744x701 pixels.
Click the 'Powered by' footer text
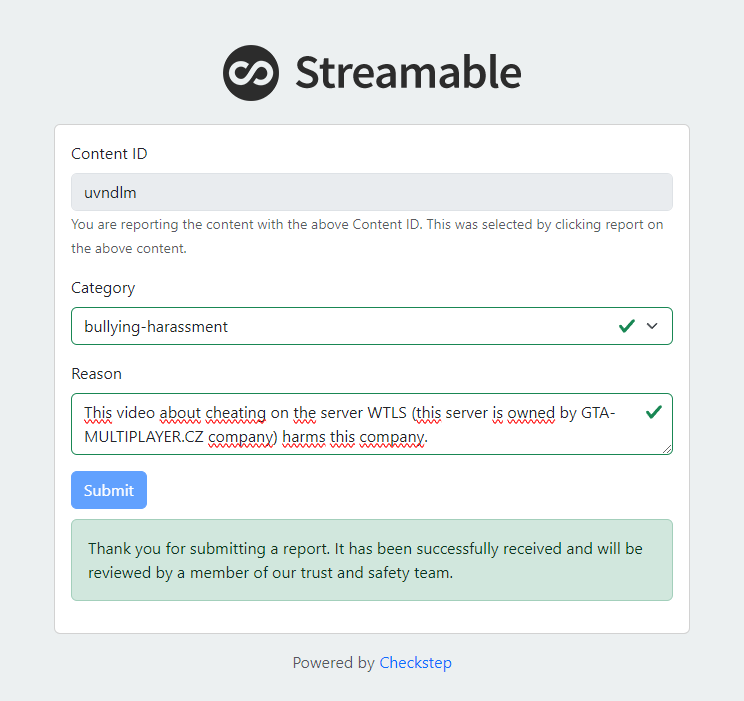point(333,663)
